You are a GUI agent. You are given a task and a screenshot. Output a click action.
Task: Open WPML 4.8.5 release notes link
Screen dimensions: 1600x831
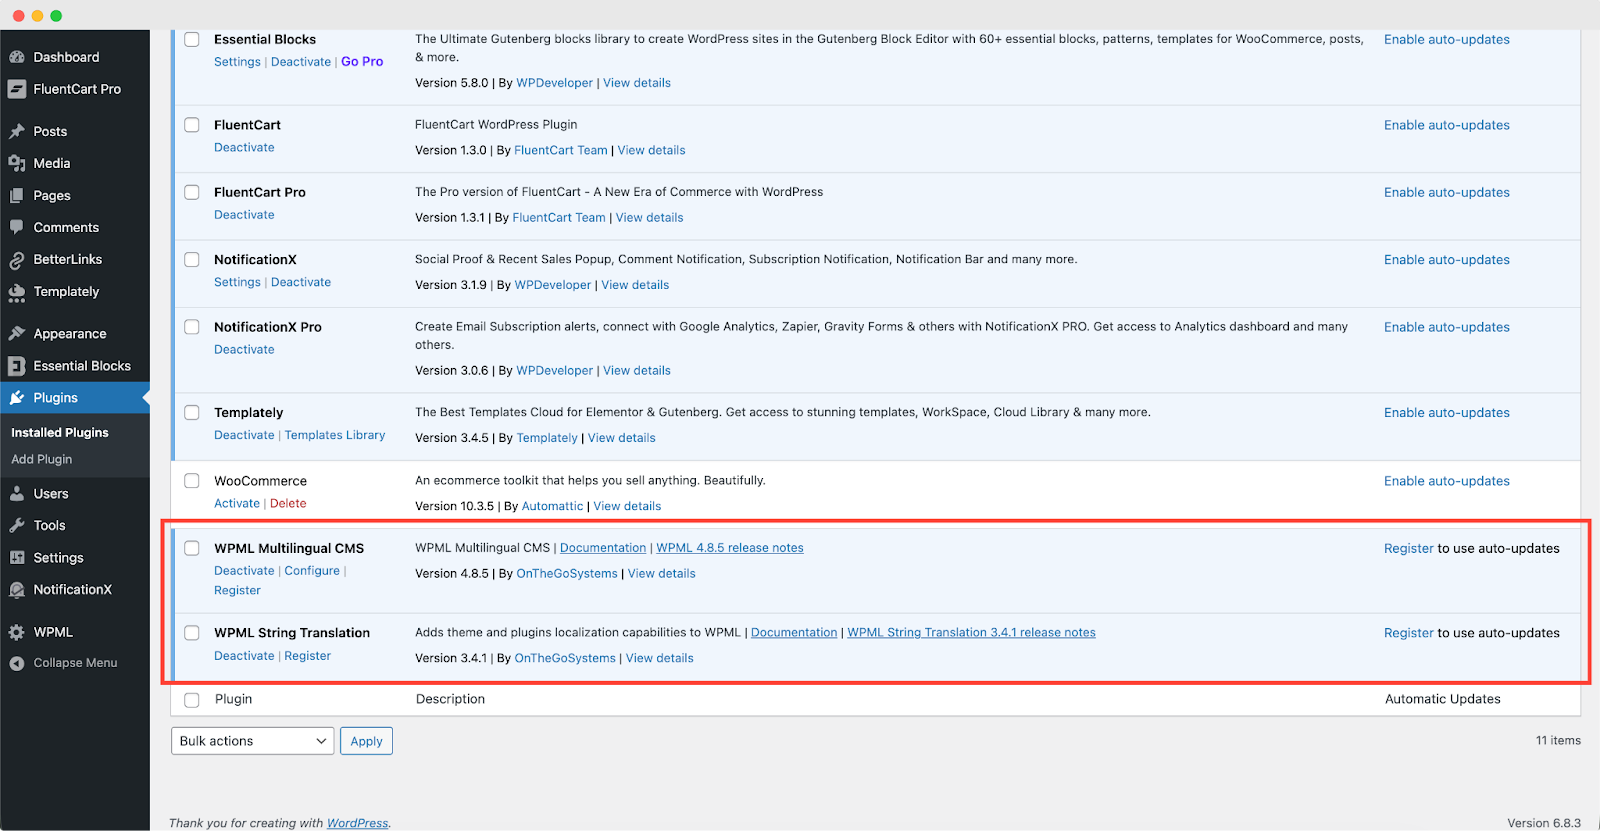click(729, 548)
